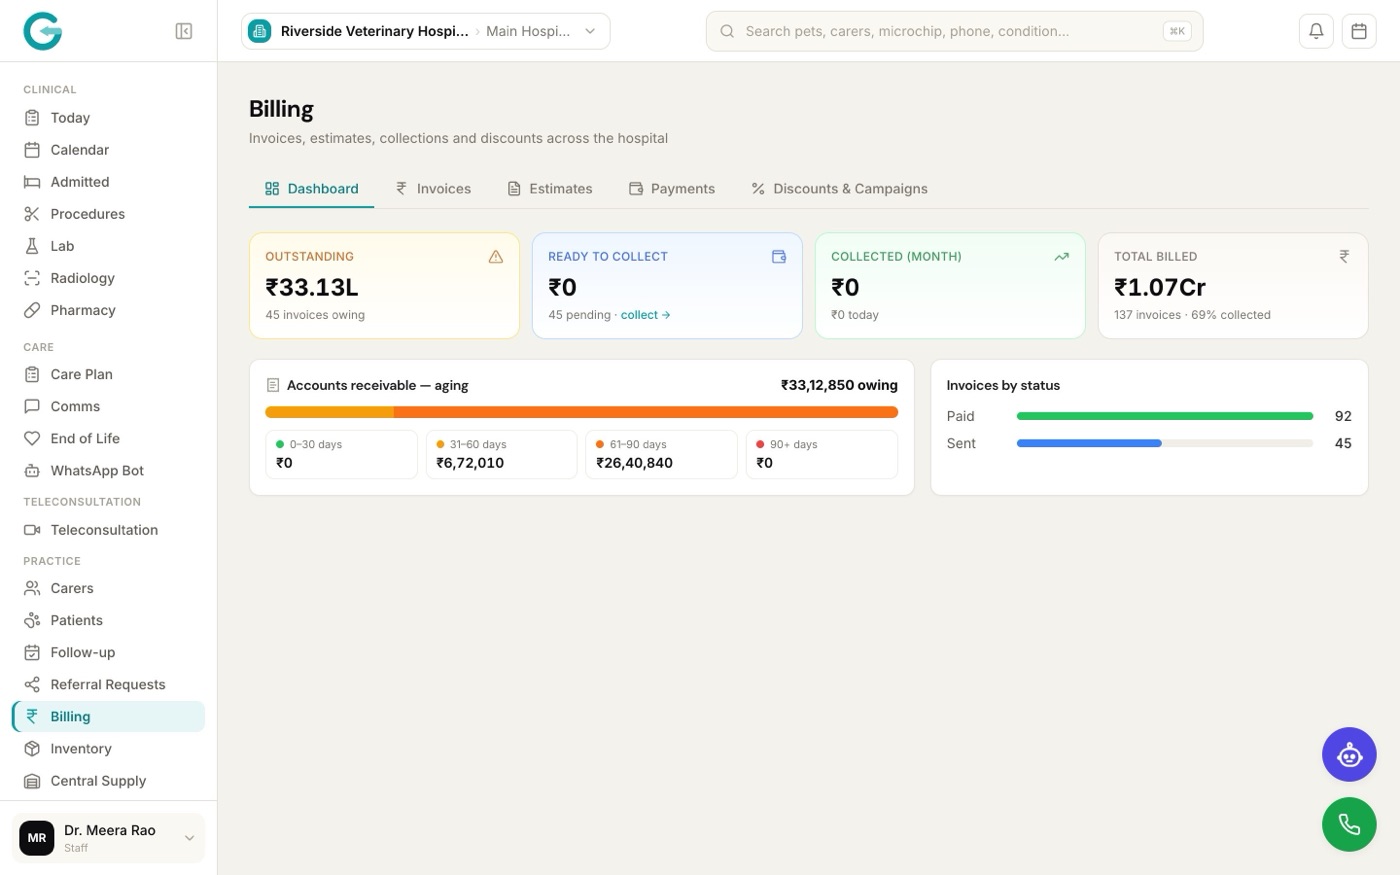Collapse the sidebar with the panel icon
1400x875 pixels.
coord(184,31)
